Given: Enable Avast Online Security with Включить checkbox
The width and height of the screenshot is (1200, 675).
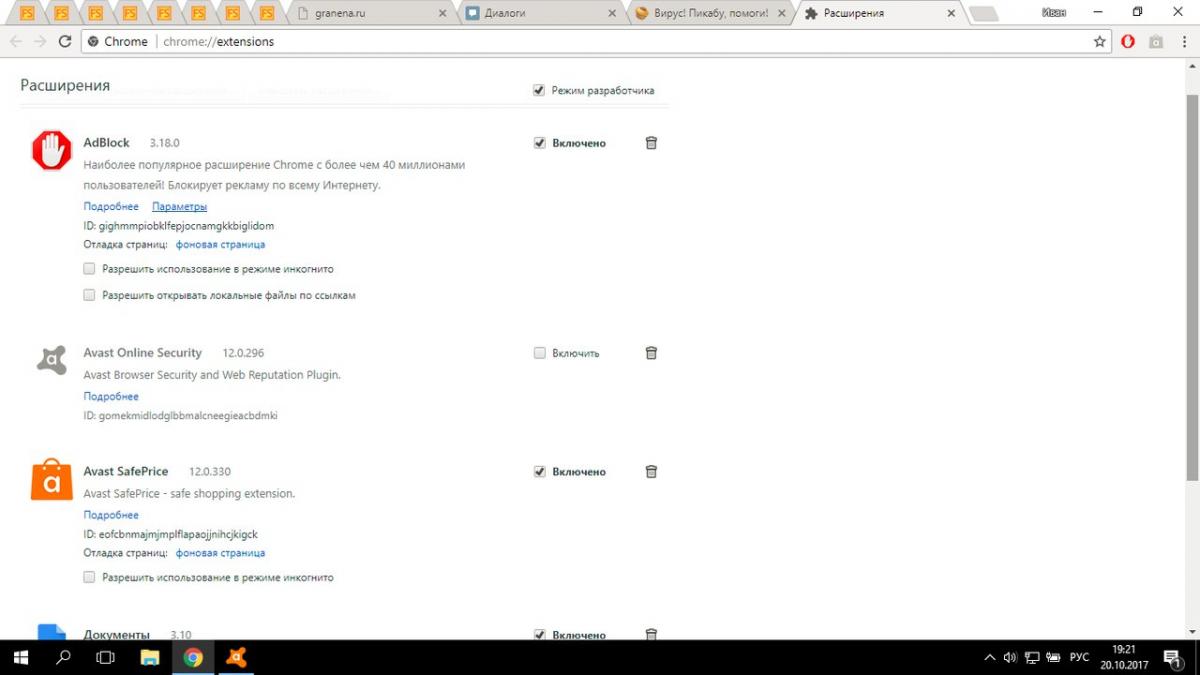Looking at the screenshot, I should point(540,353).
